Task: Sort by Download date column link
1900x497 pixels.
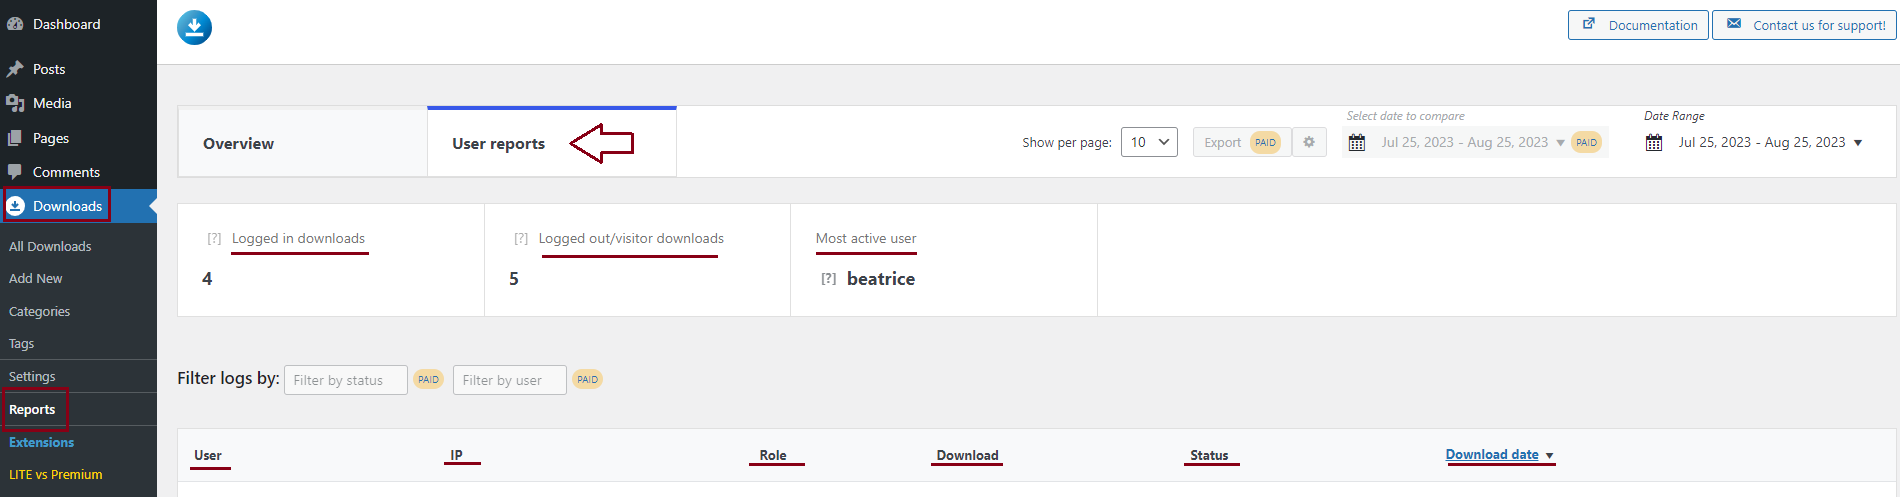Action: point(1492,454)
